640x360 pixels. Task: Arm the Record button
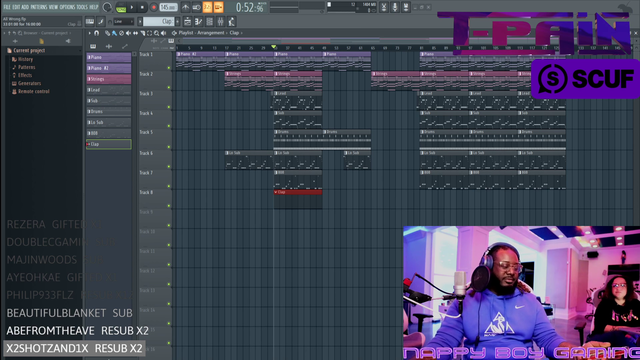point(153,7)
